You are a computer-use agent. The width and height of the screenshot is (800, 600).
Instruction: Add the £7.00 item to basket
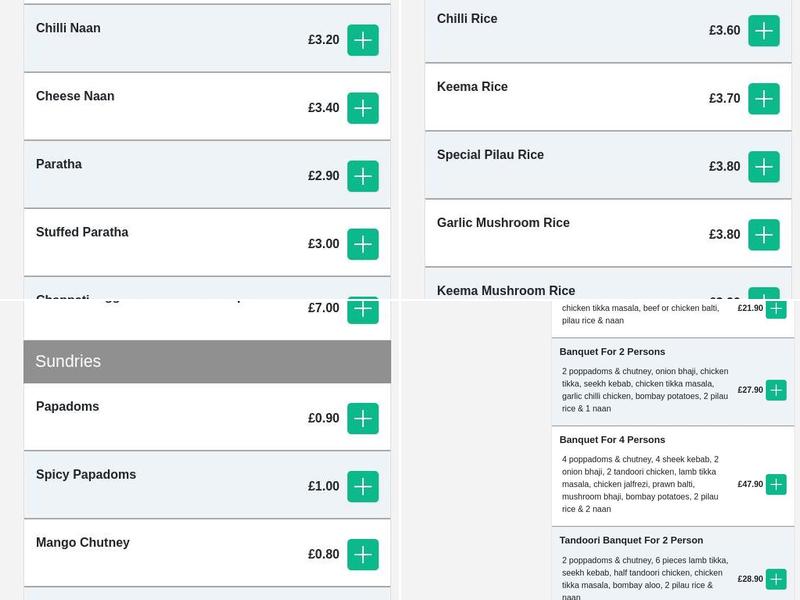[363, 310]
